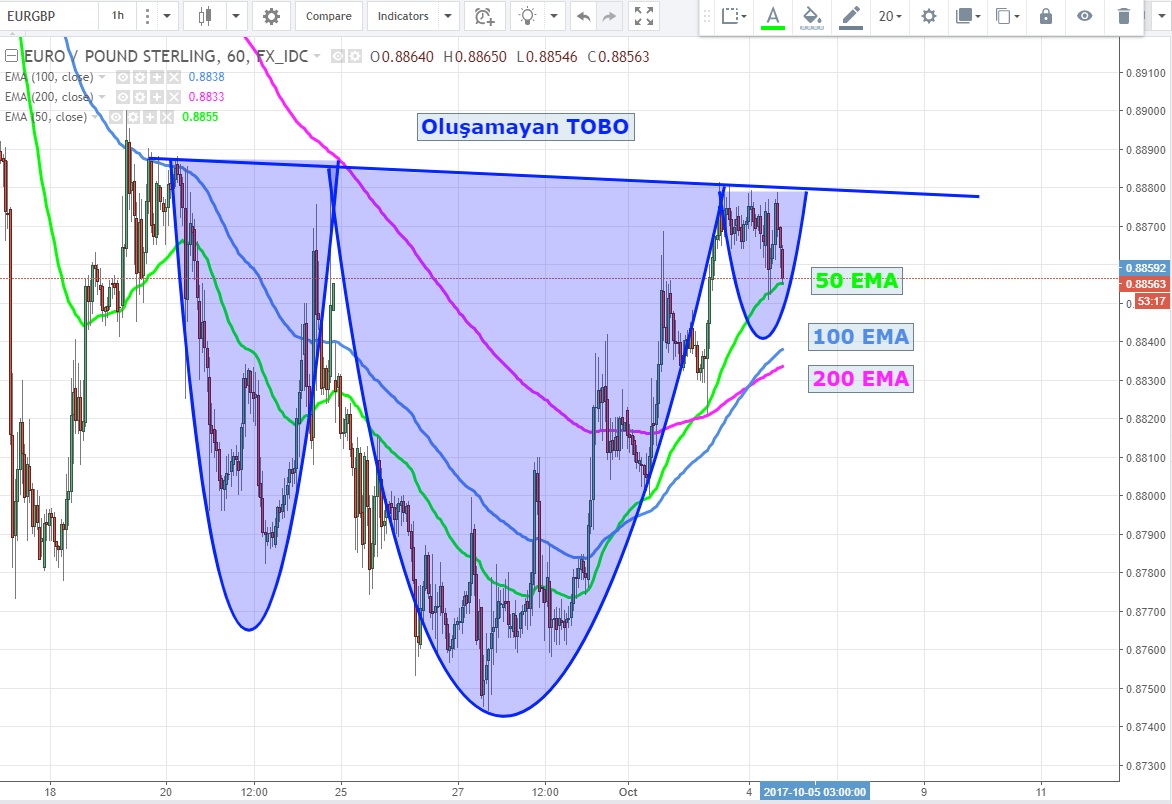Open drawing settings gear in floating toolbar

[x=929, y=16]
